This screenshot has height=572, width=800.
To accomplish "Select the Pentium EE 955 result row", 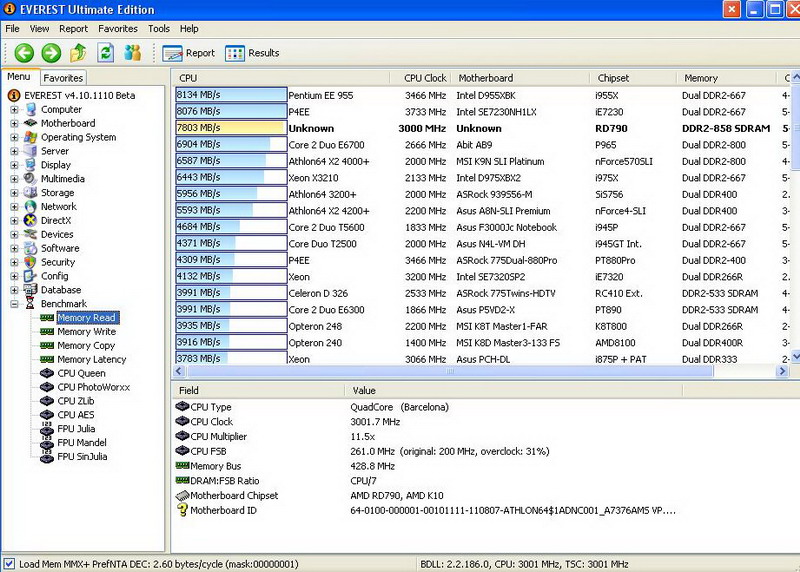I will point(482,95).
